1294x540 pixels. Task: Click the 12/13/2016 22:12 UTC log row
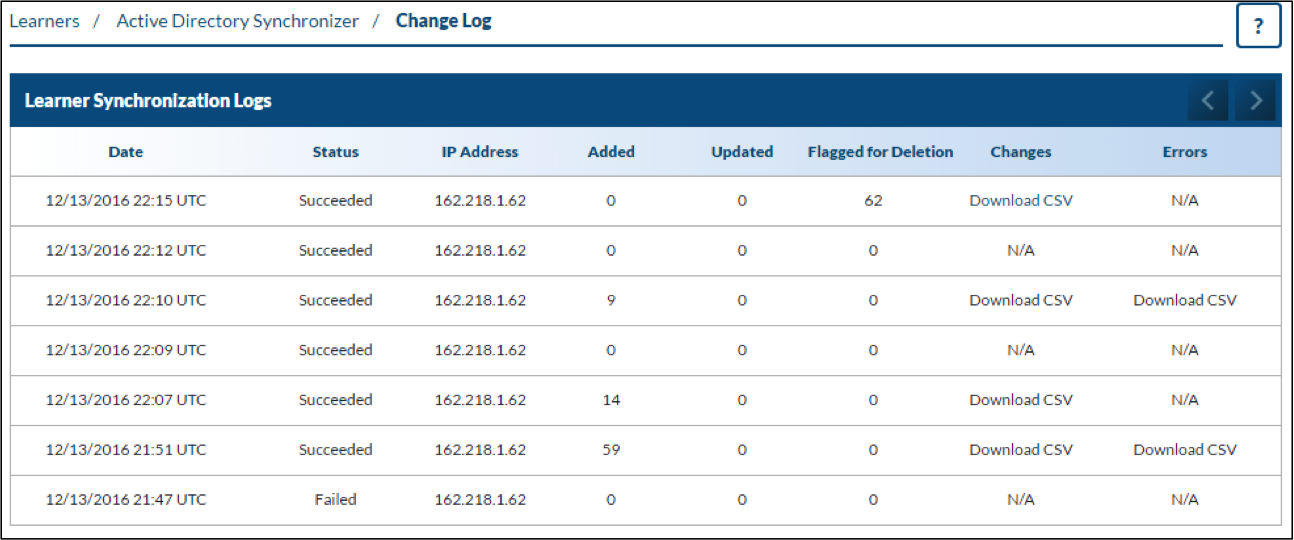pos(126,250)
